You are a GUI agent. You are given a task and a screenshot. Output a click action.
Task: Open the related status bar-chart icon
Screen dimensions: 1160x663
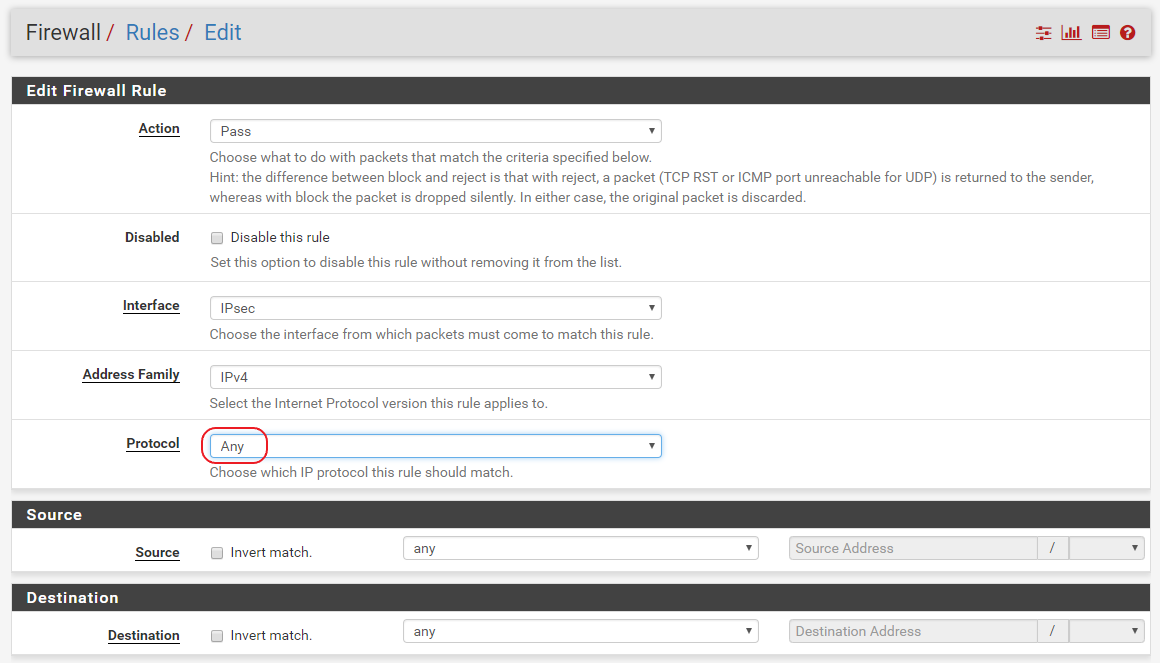[x=1071, y=33]
